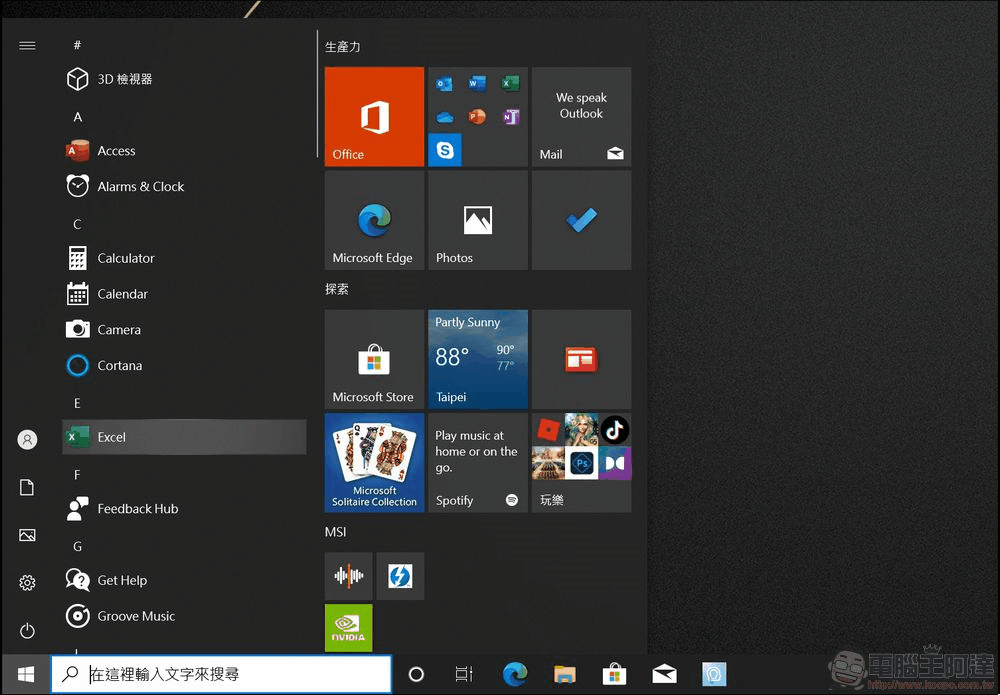
Task: Click the Power icon in the Start rail
Action: (27, 631)
